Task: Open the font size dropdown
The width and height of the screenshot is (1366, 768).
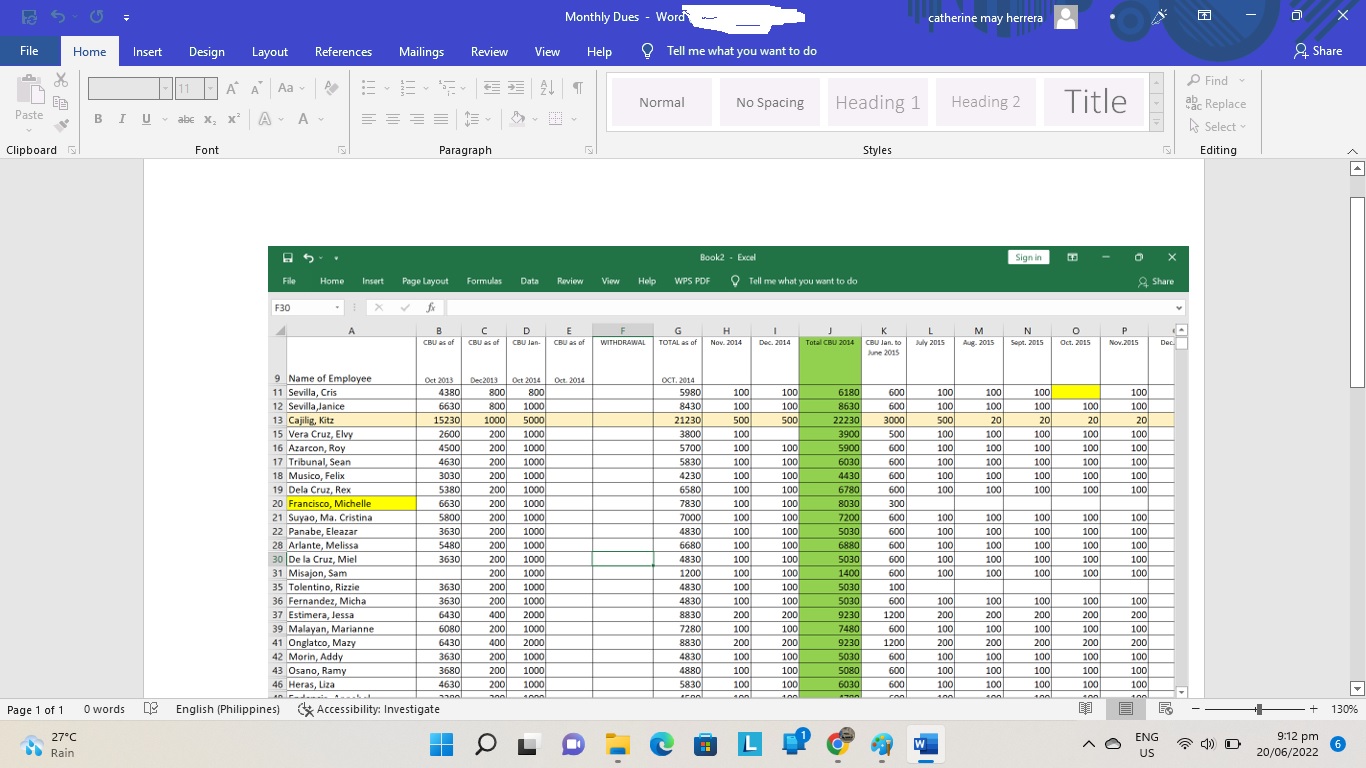Action: pos(210,89)
